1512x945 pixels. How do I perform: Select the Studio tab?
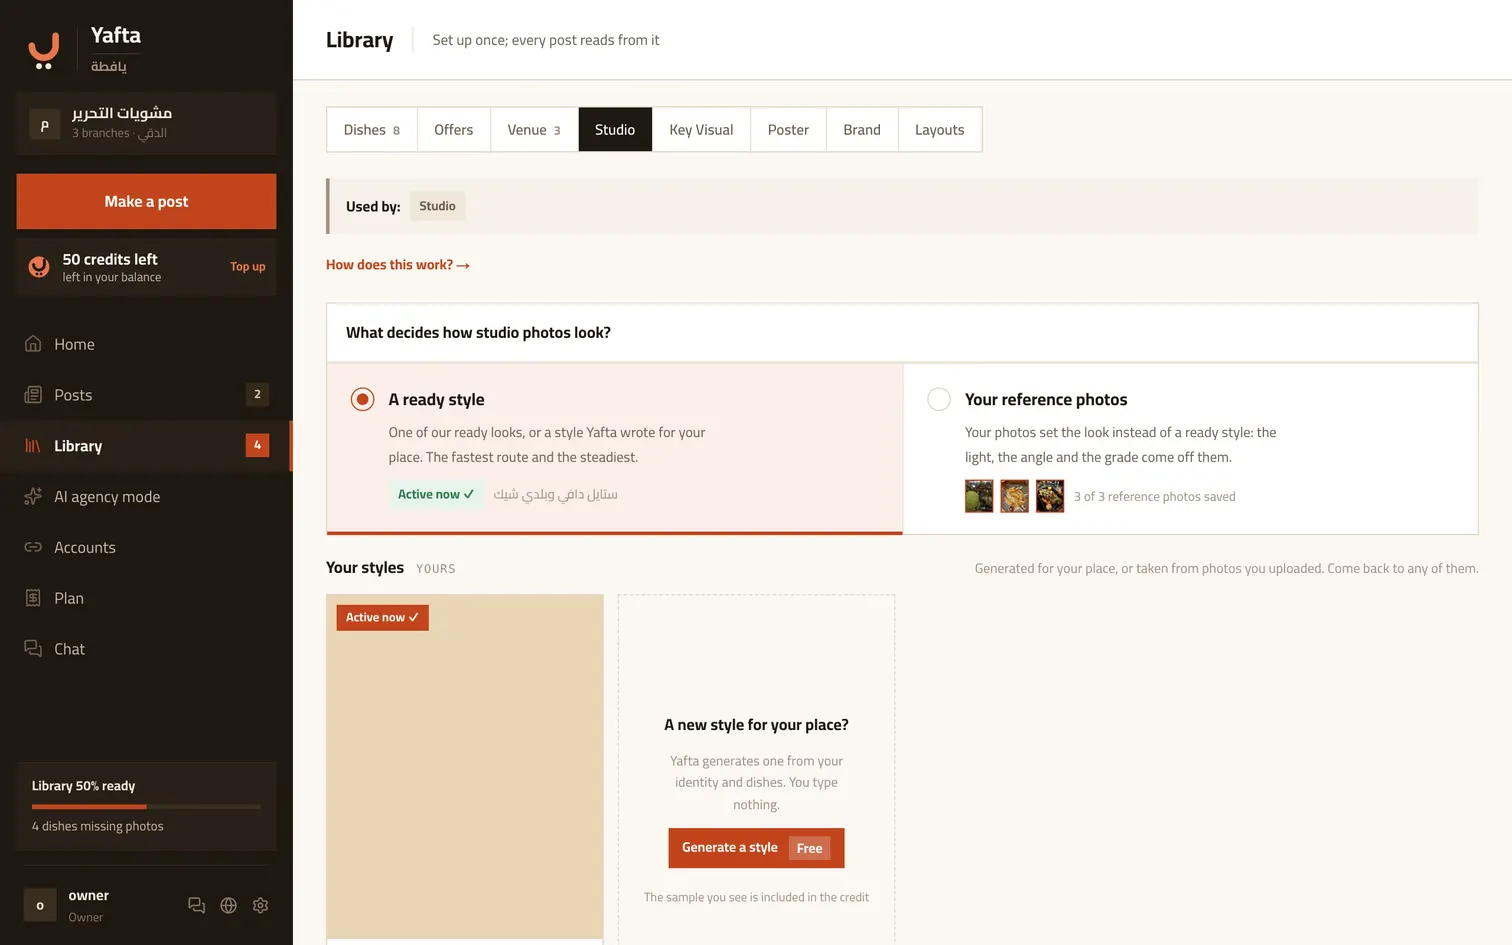(x=615, y=130)
